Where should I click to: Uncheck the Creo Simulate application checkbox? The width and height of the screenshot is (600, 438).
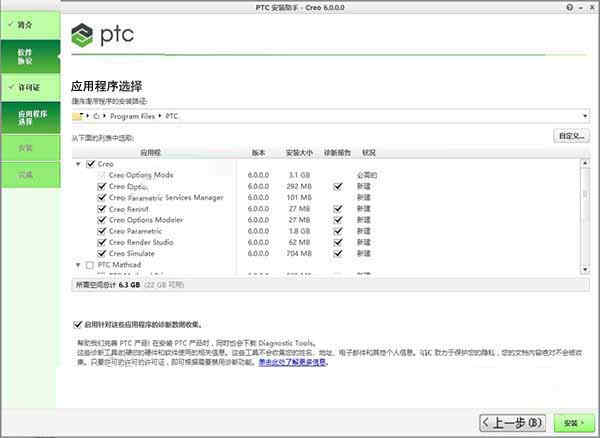(x=102, y=253)
